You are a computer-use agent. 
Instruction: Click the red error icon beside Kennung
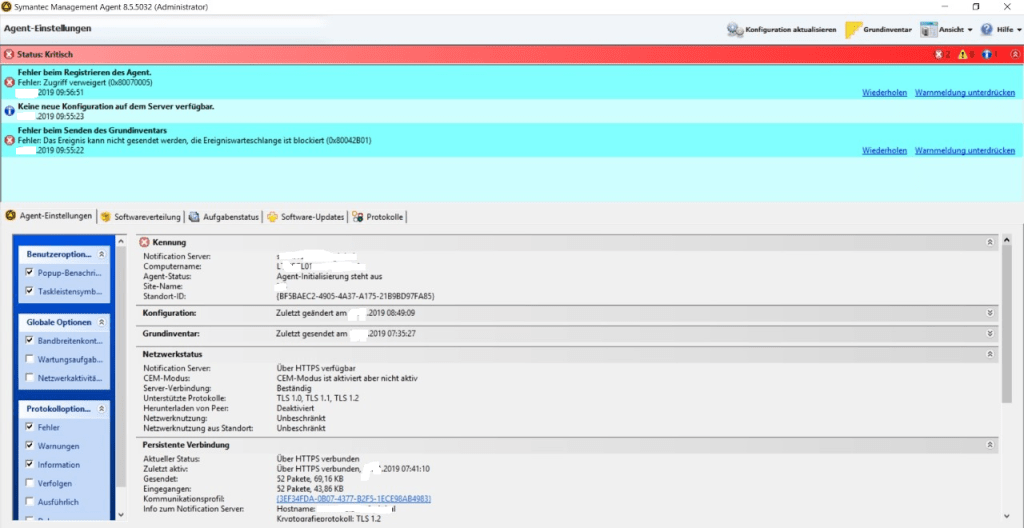pos(144,242)
